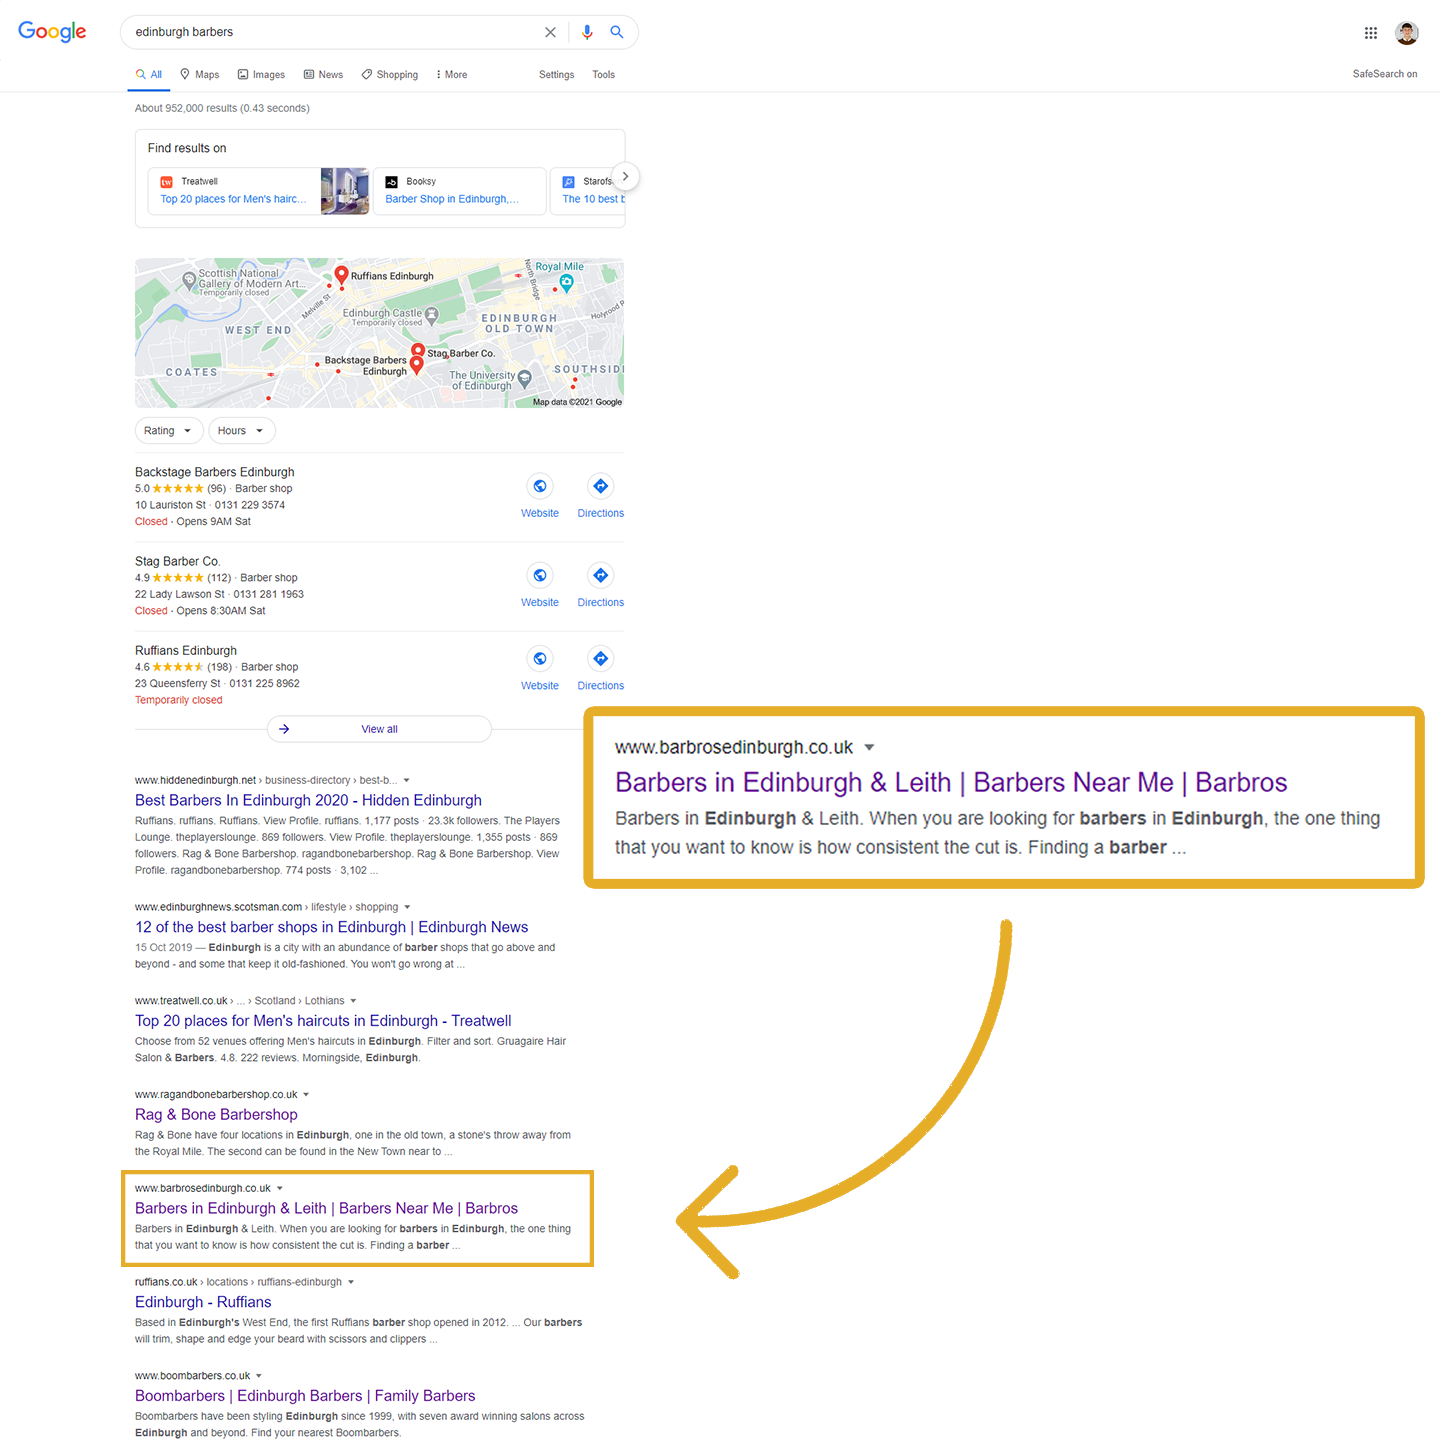Expand options arrow for hiddenedinburgh.net result
The image size is (1440, 1455).
(406, 781)
